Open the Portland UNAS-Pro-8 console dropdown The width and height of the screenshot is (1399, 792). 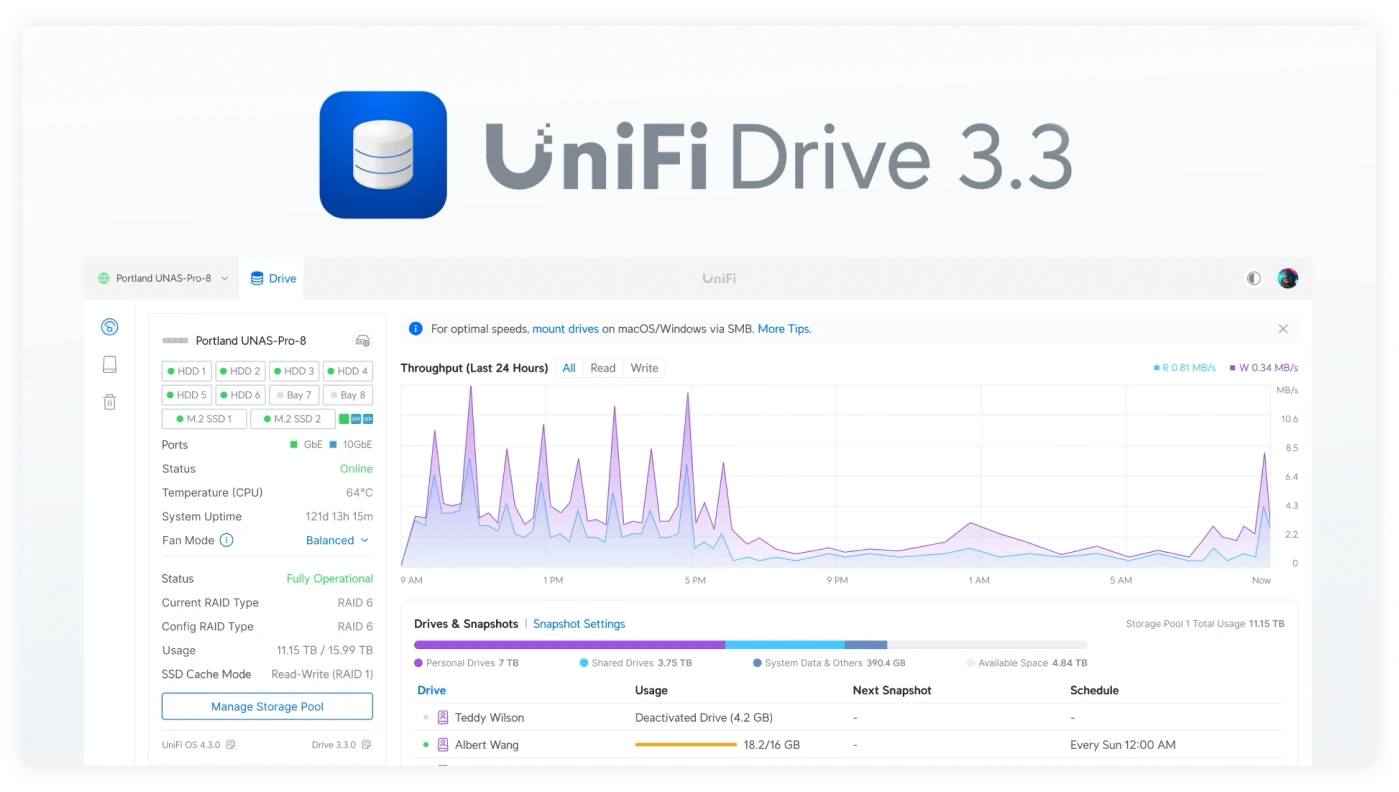[163, 279]
